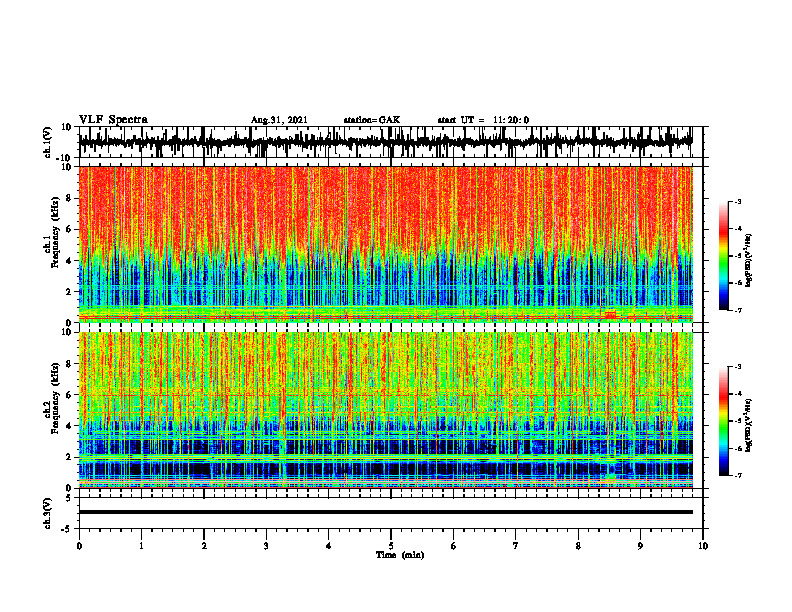Select the date text "Aug.31, 2021"
Image resolution: width=792 pixels, height=612 pixels.
279,120
